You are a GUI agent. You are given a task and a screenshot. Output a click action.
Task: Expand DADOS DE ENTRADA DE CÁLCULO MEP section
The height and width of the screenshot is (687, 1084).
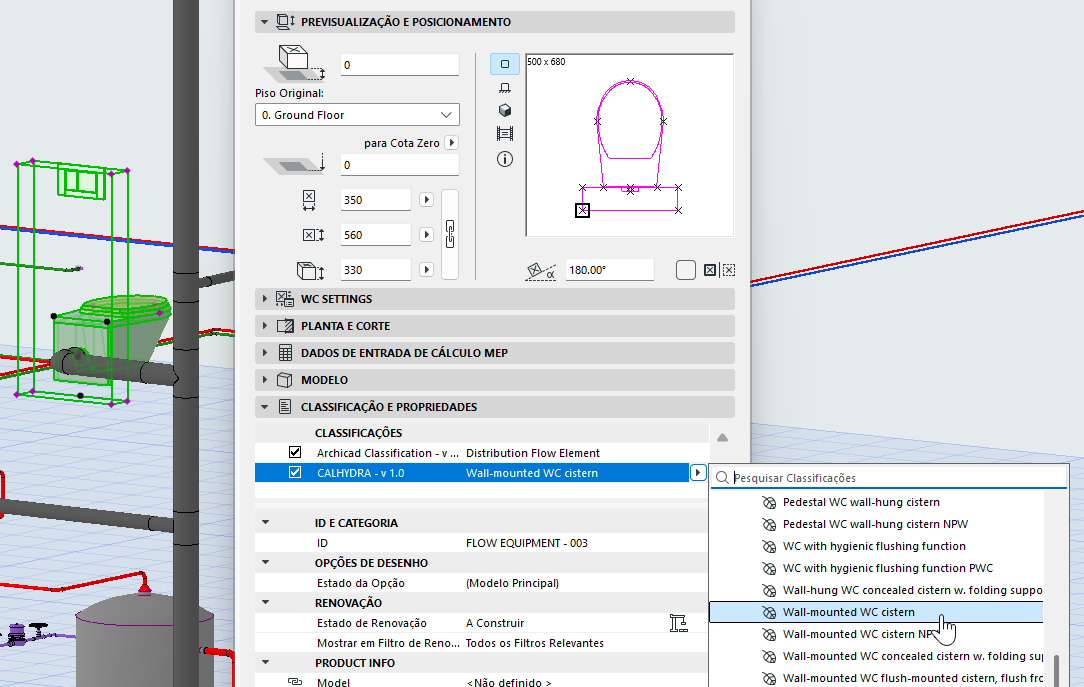264,353
